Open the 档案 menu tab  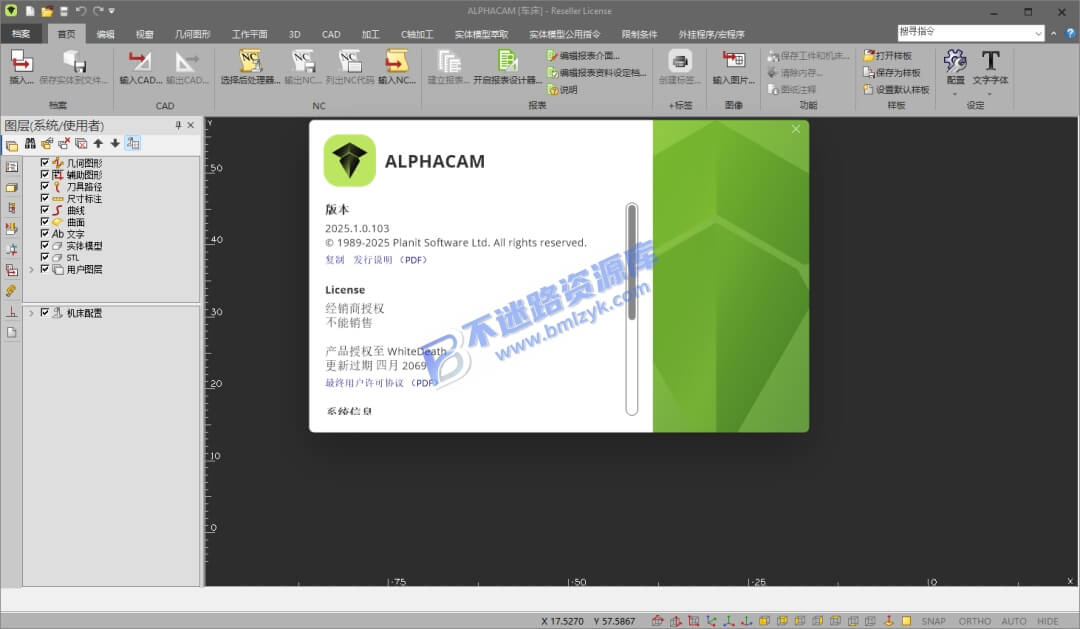click(21, 34)
